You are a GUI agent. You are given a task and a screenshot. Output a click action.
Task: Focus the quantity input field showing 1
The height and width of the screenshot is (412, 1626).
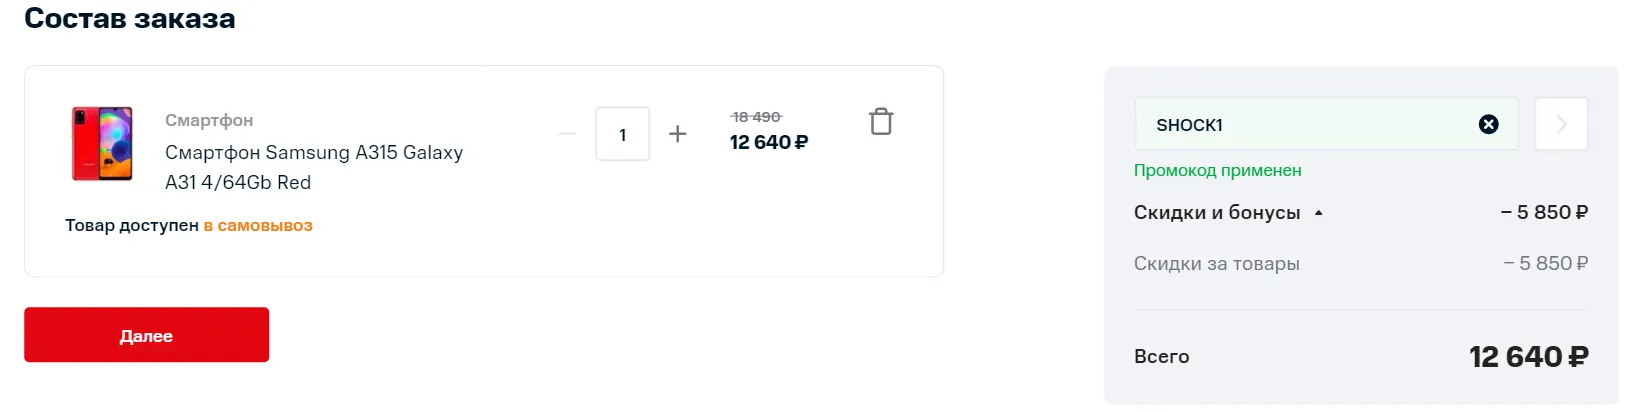pos(622,134)
